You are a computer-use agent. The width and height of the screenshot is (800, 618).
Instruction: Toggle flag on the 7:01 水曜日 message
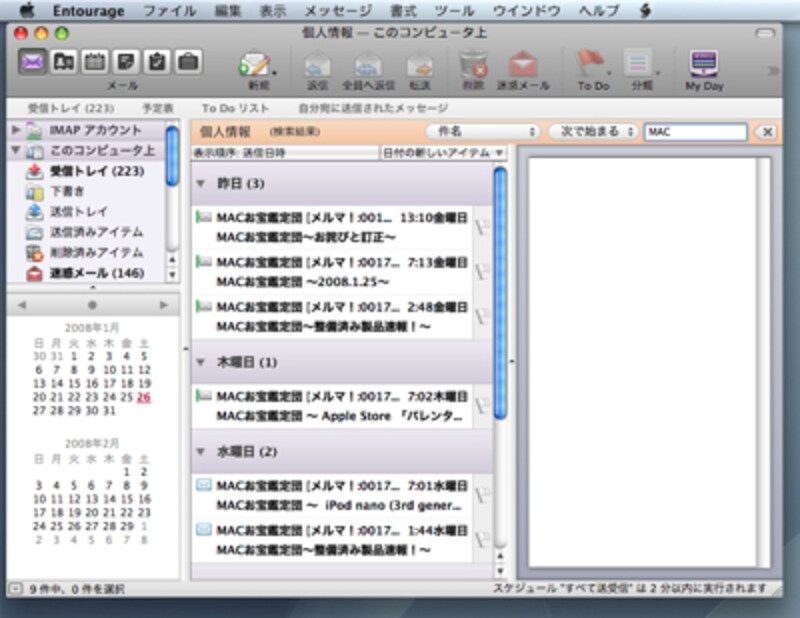point(481,494)
